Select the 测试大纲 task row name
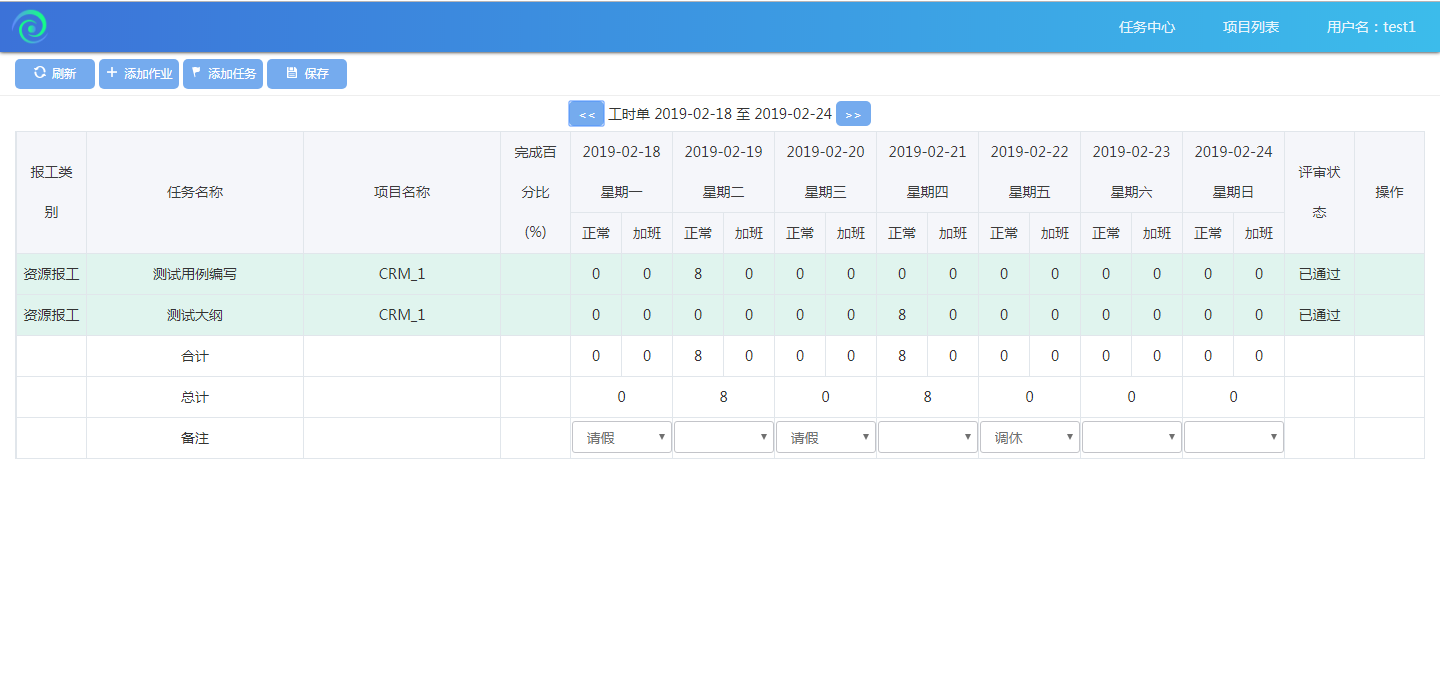This screenshot has height=673, width=1440. [195, 315]
